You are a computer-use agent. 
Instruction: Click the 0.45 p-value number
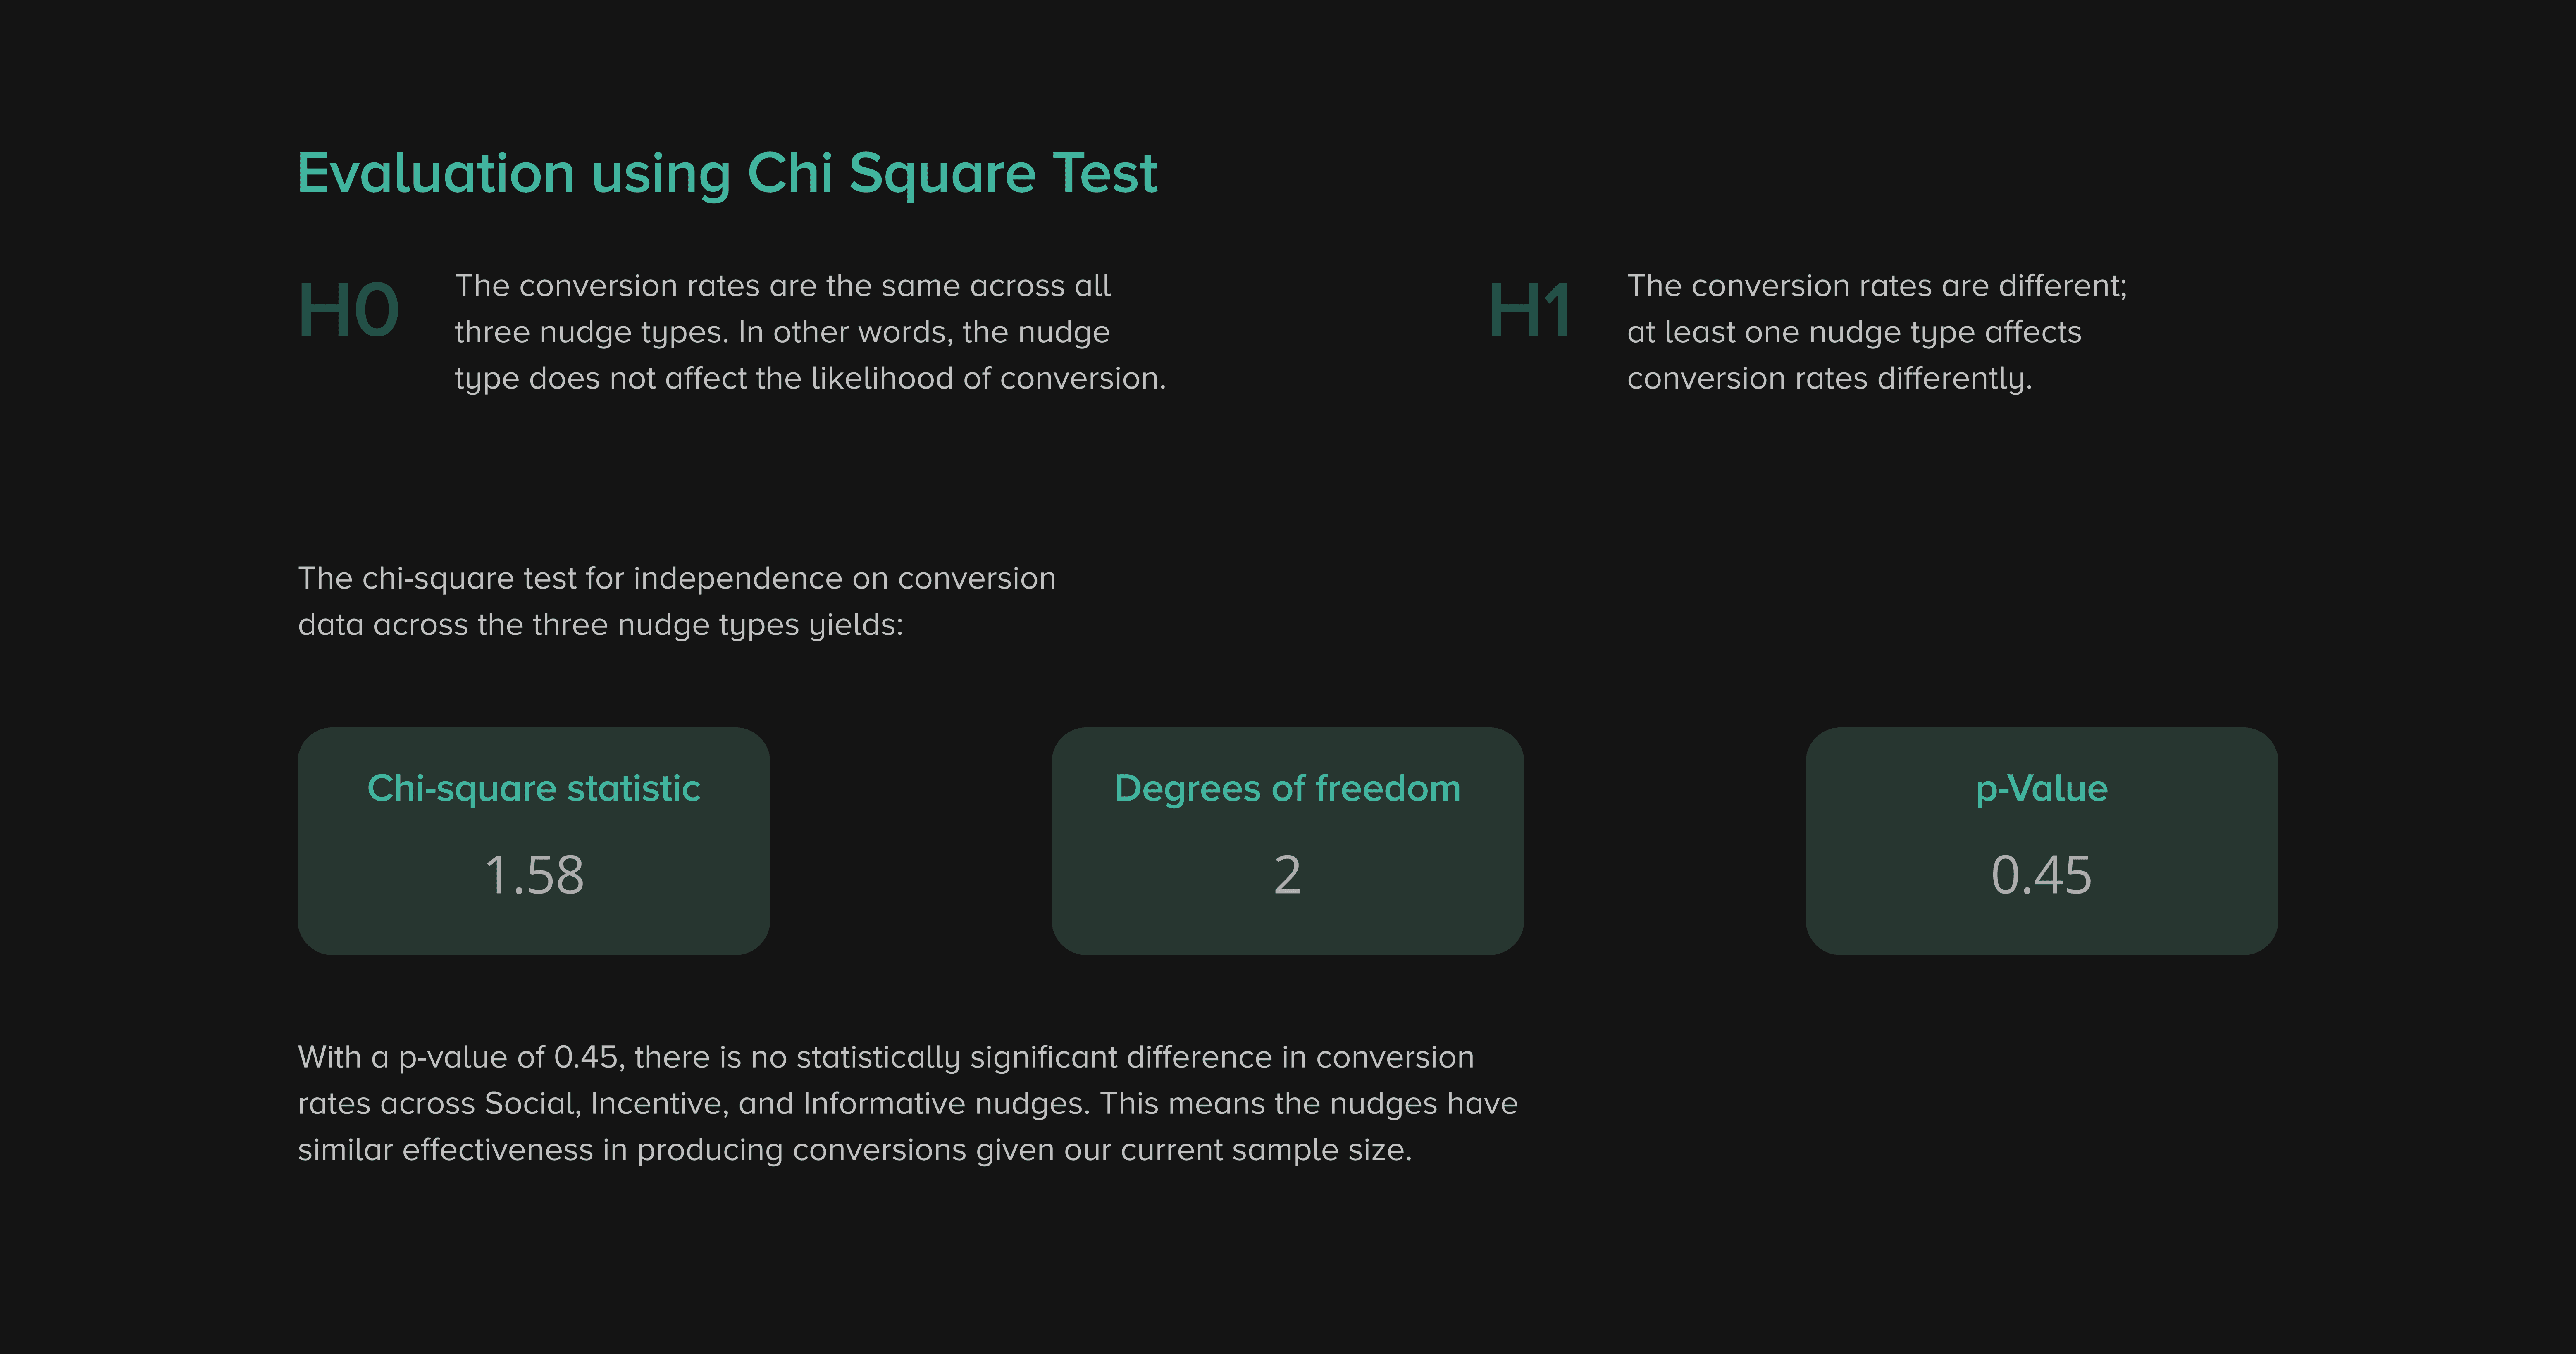click(x=2041, y=875)
